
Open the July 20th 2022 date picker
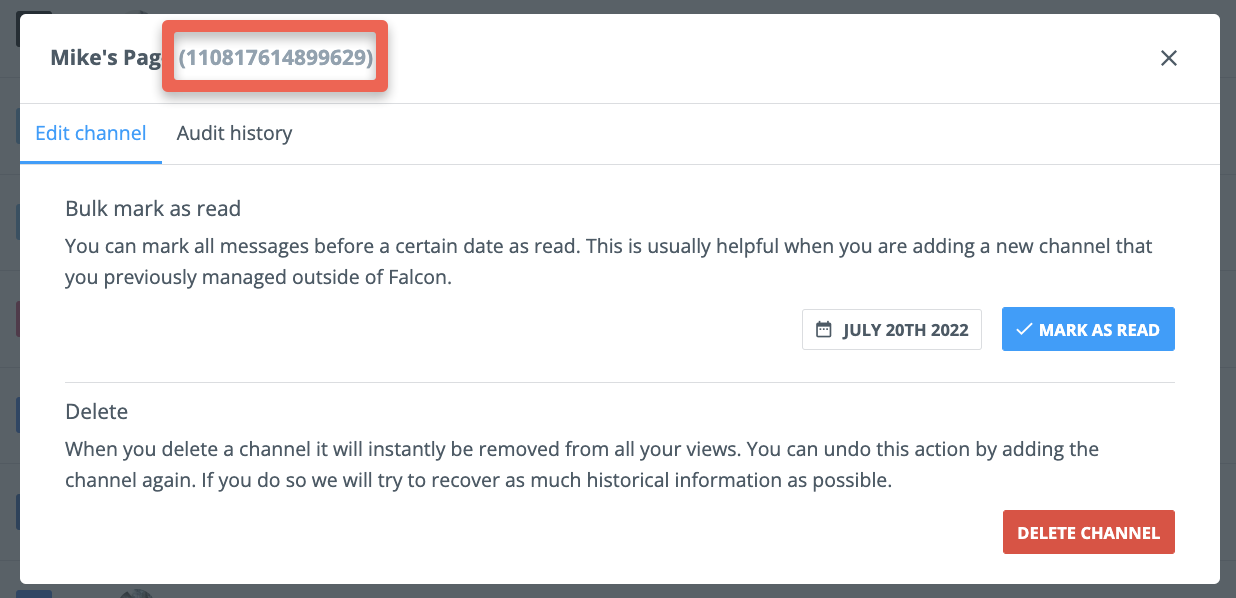point(892,329)
